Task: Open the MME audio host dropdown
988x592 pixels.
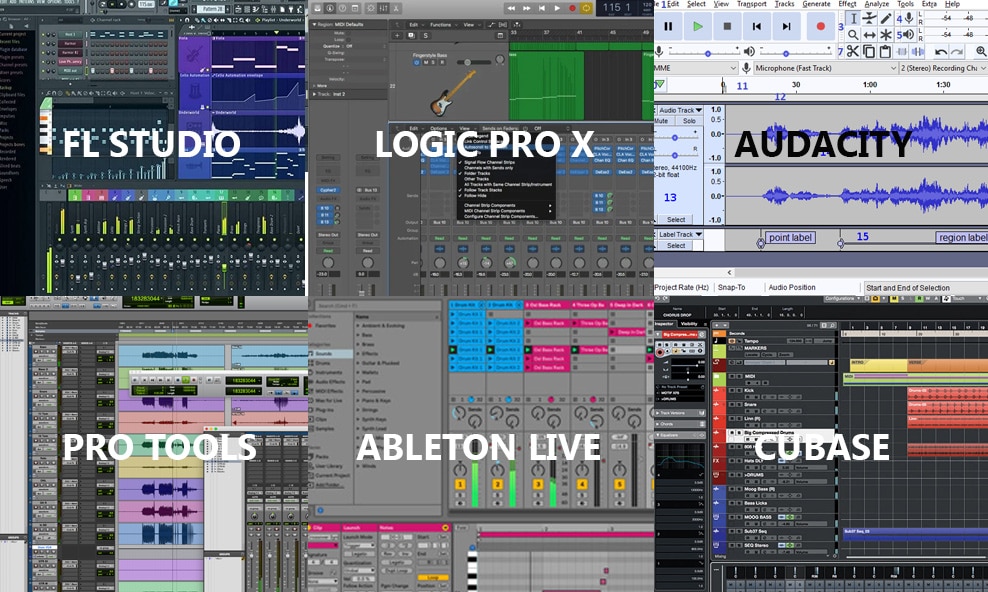Action: point(696,67)
